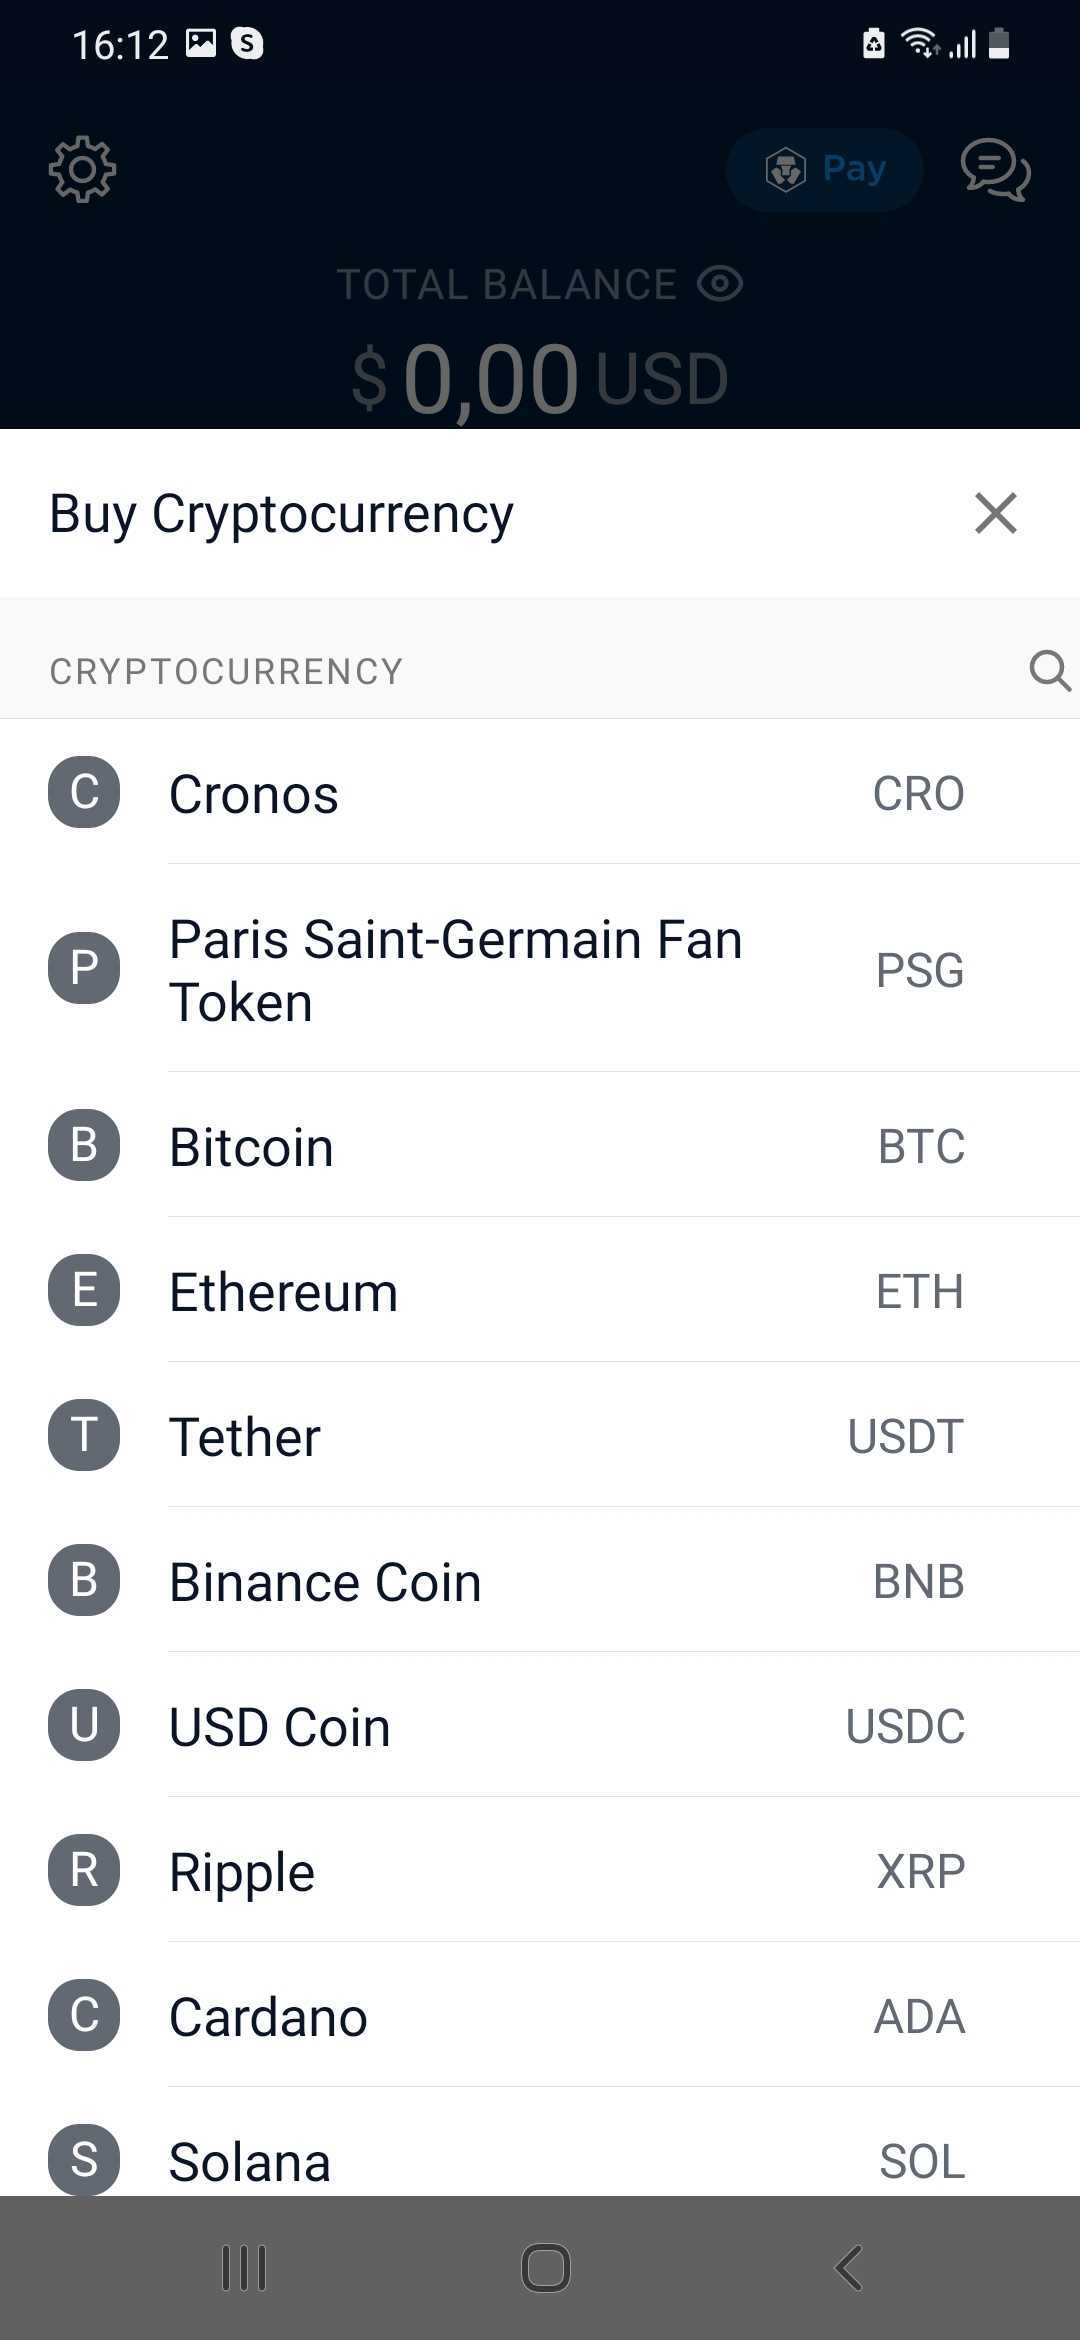Tap the Ethereum E avatar icon
This screenshot has width=1080, height=2340.
tap(84, 1290)
